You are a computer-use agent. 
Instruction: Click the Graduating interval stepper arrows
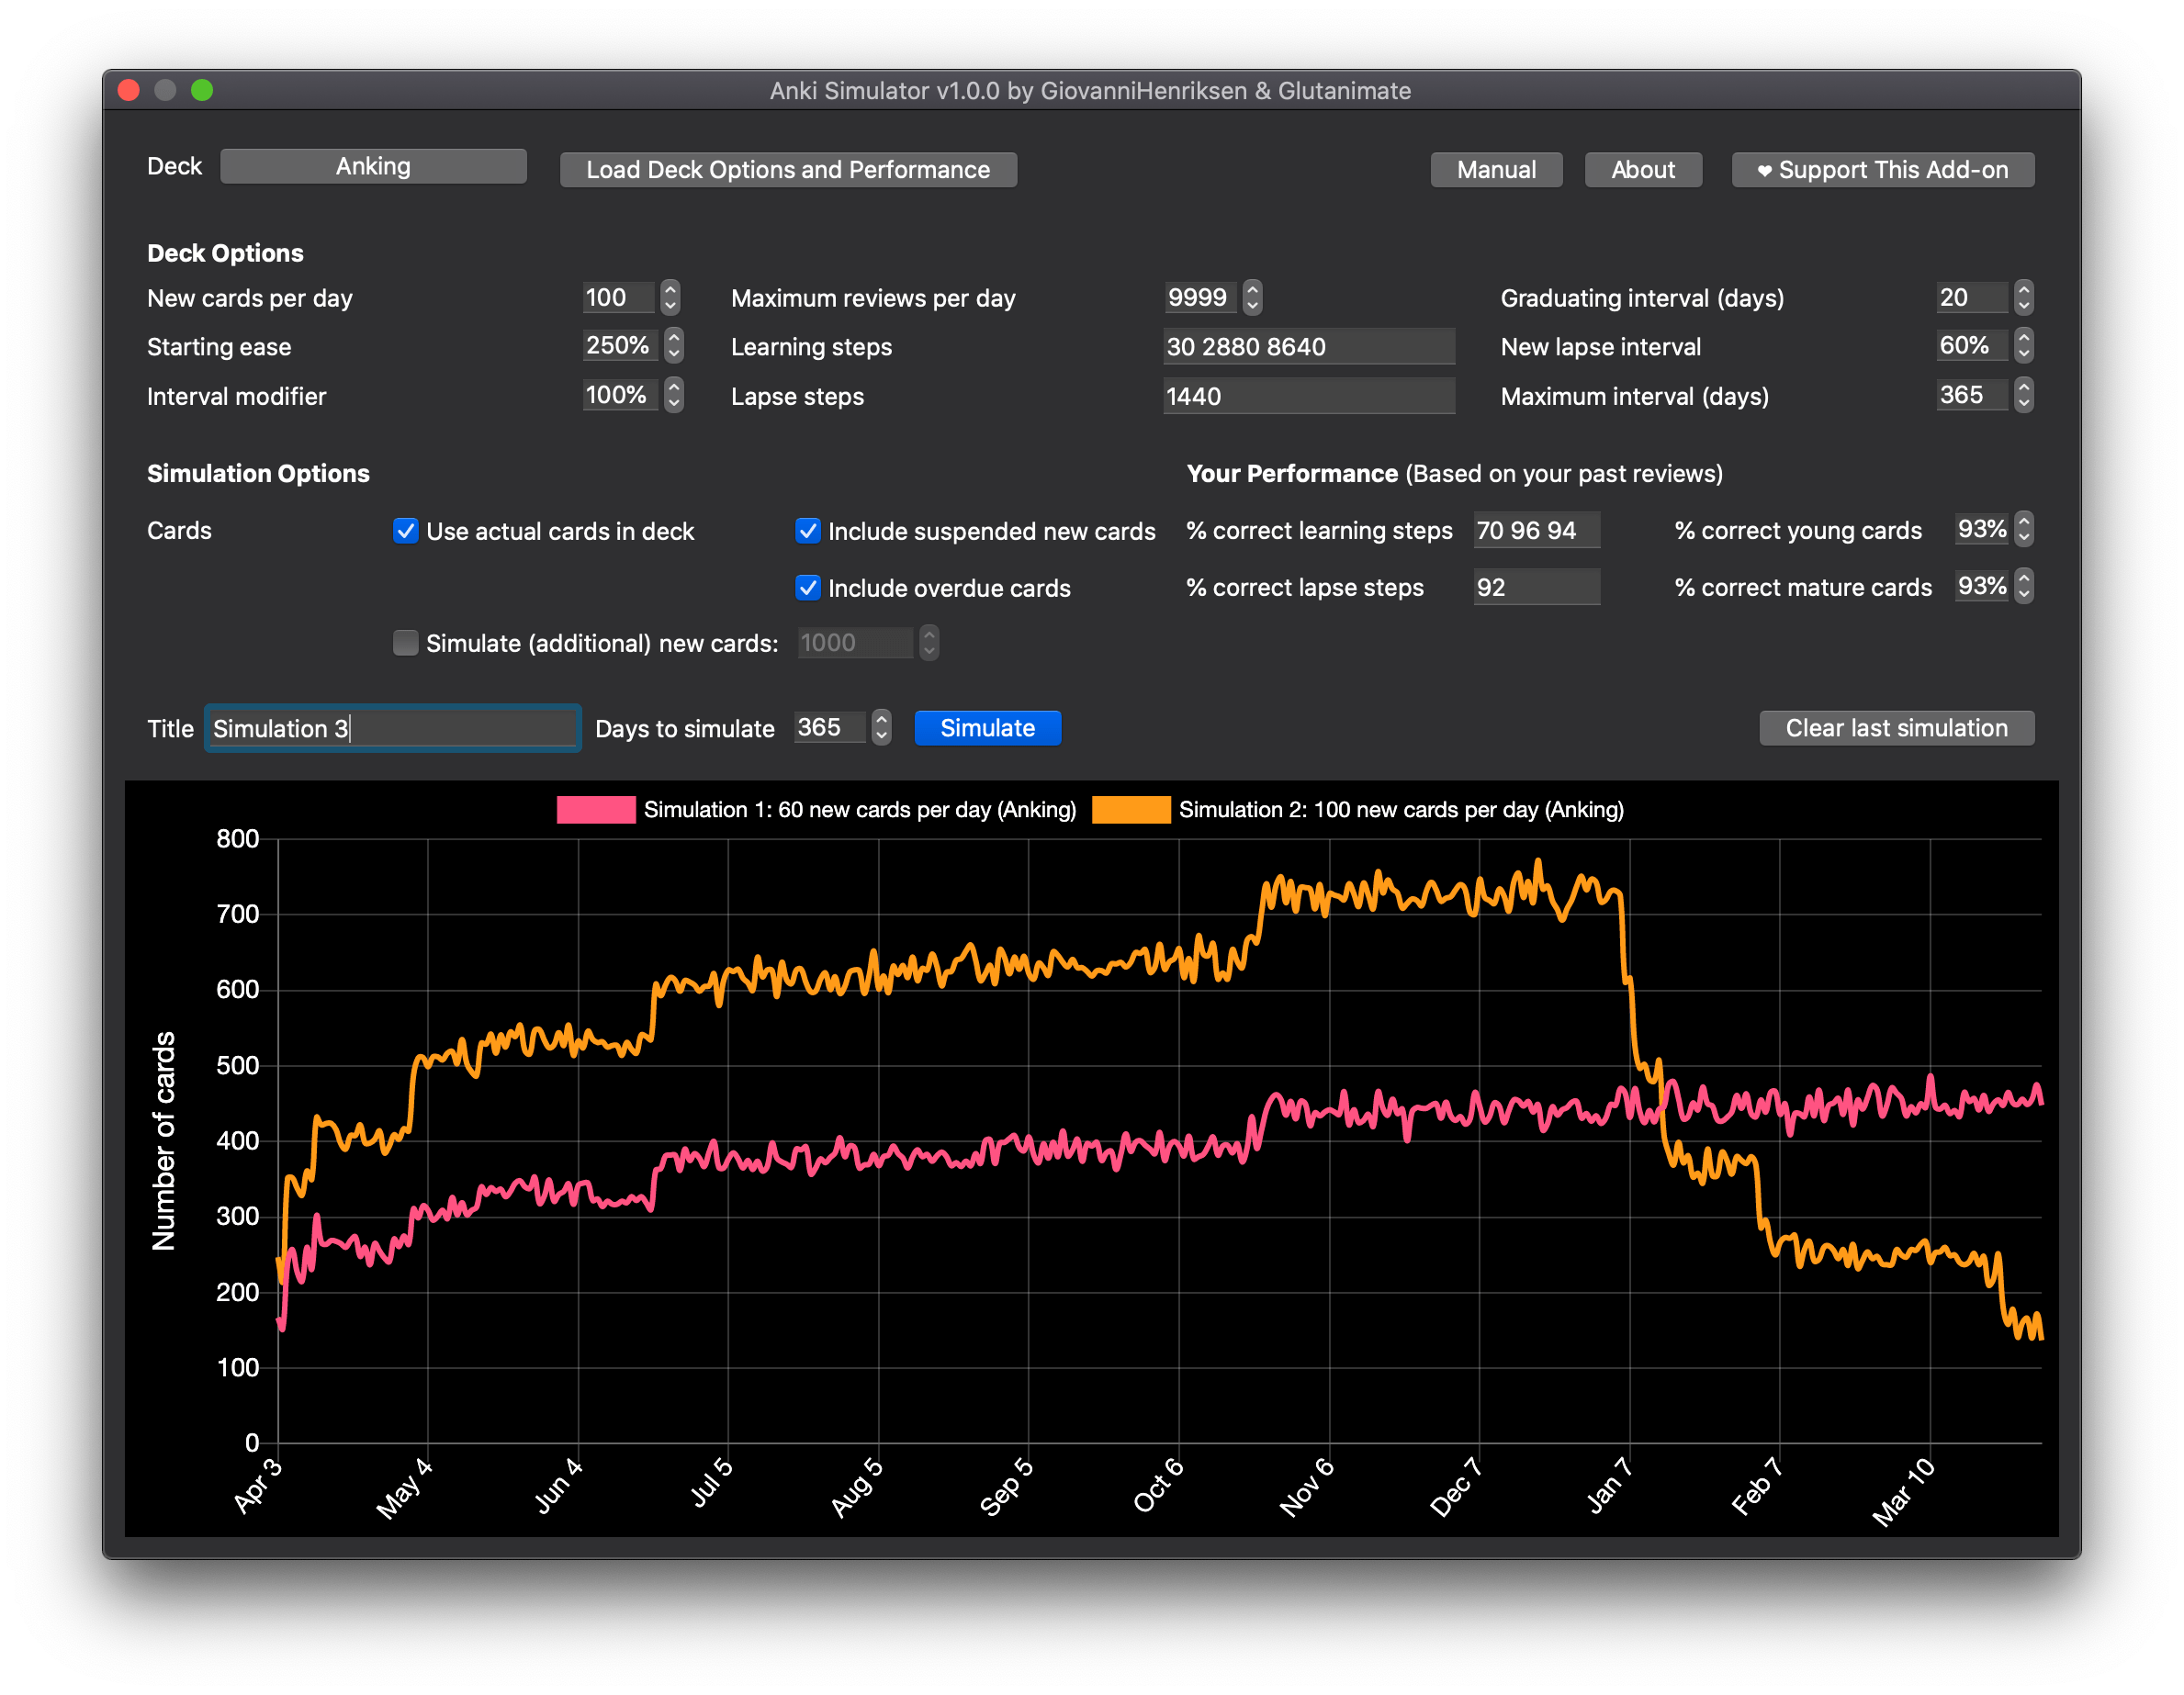tap(2023, 297)
